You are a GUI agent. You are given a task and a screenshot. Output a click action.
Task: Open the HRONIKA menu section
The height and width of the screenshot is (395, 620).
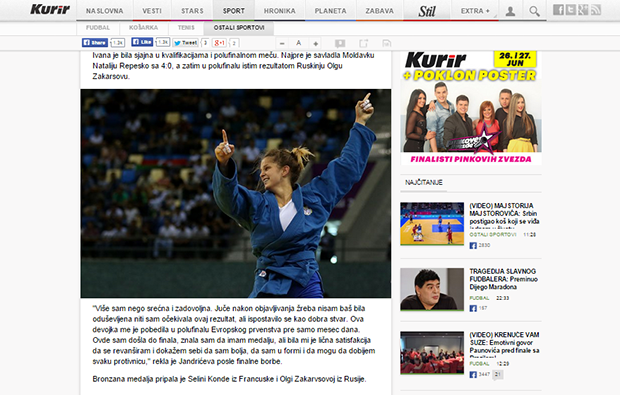coord(280,11)
